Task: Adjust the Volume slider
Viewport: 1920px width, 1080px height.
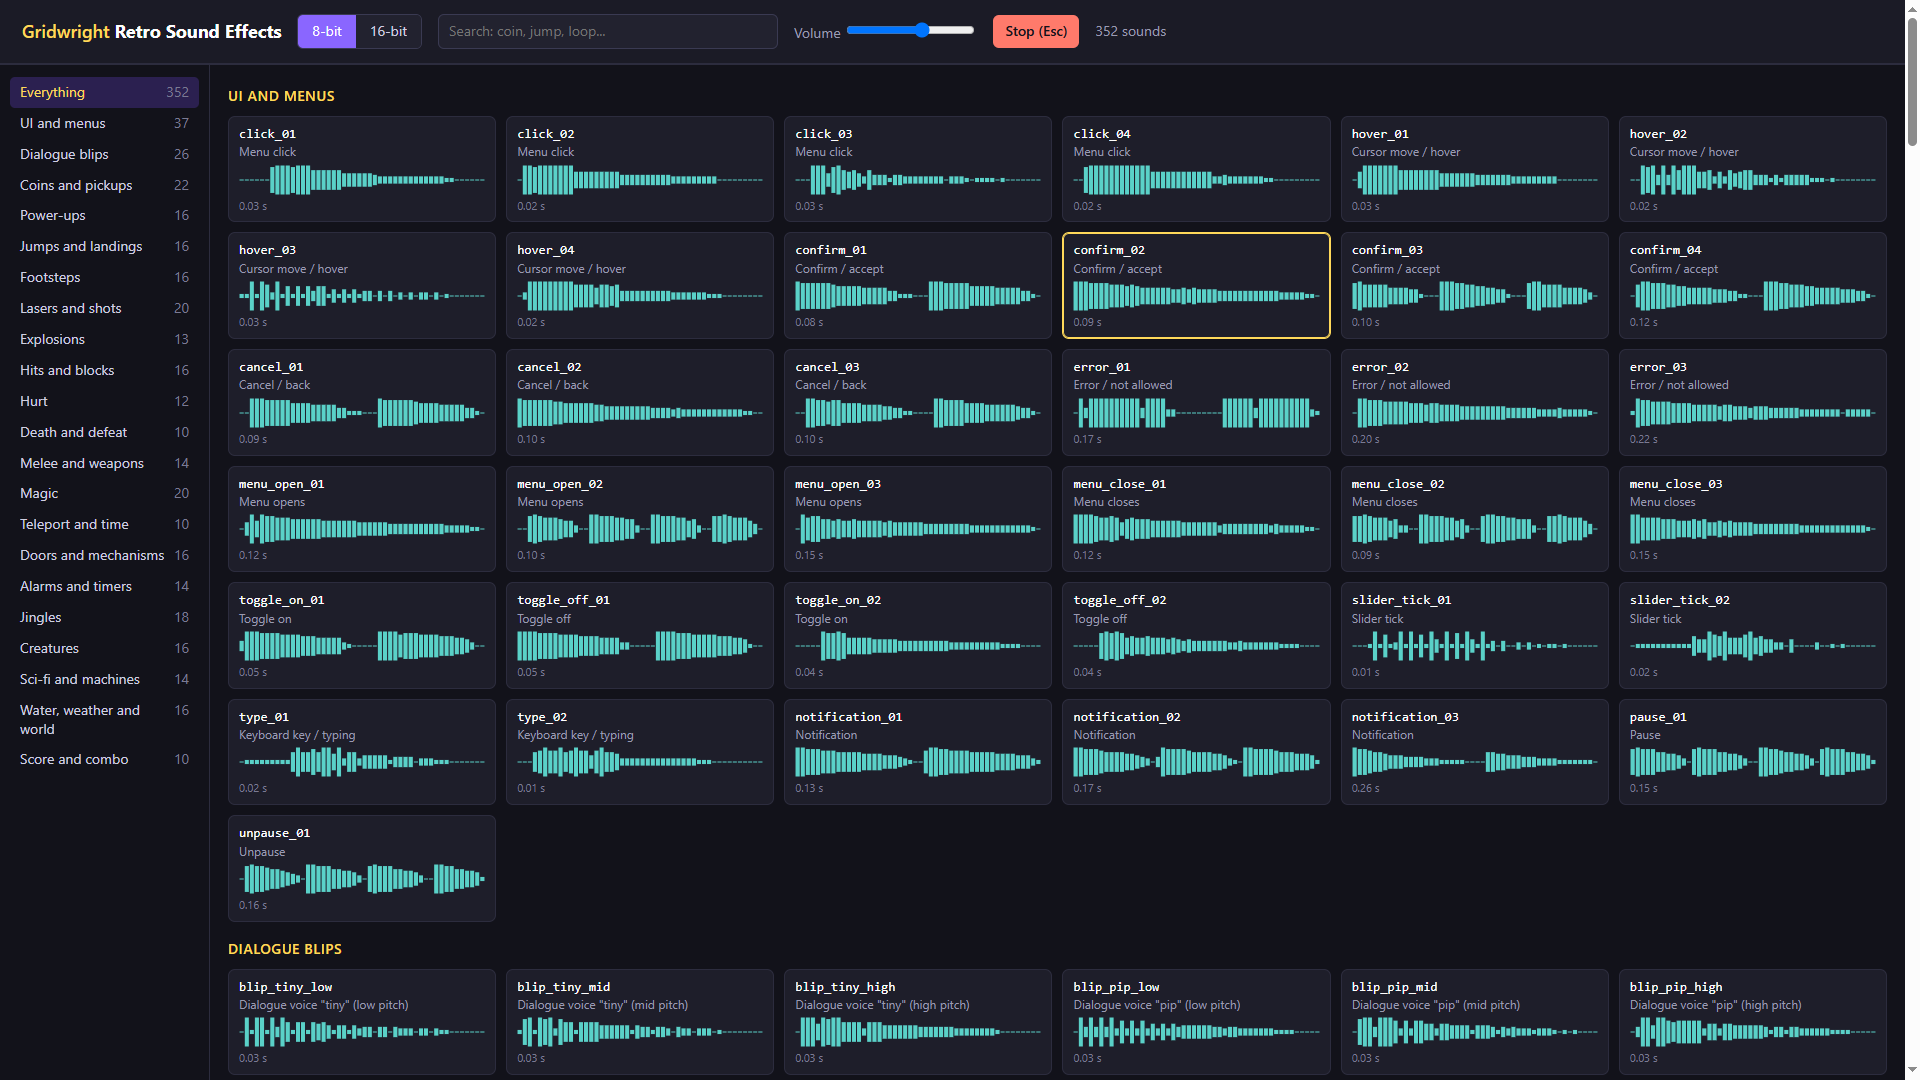Action: pos(910,30)
